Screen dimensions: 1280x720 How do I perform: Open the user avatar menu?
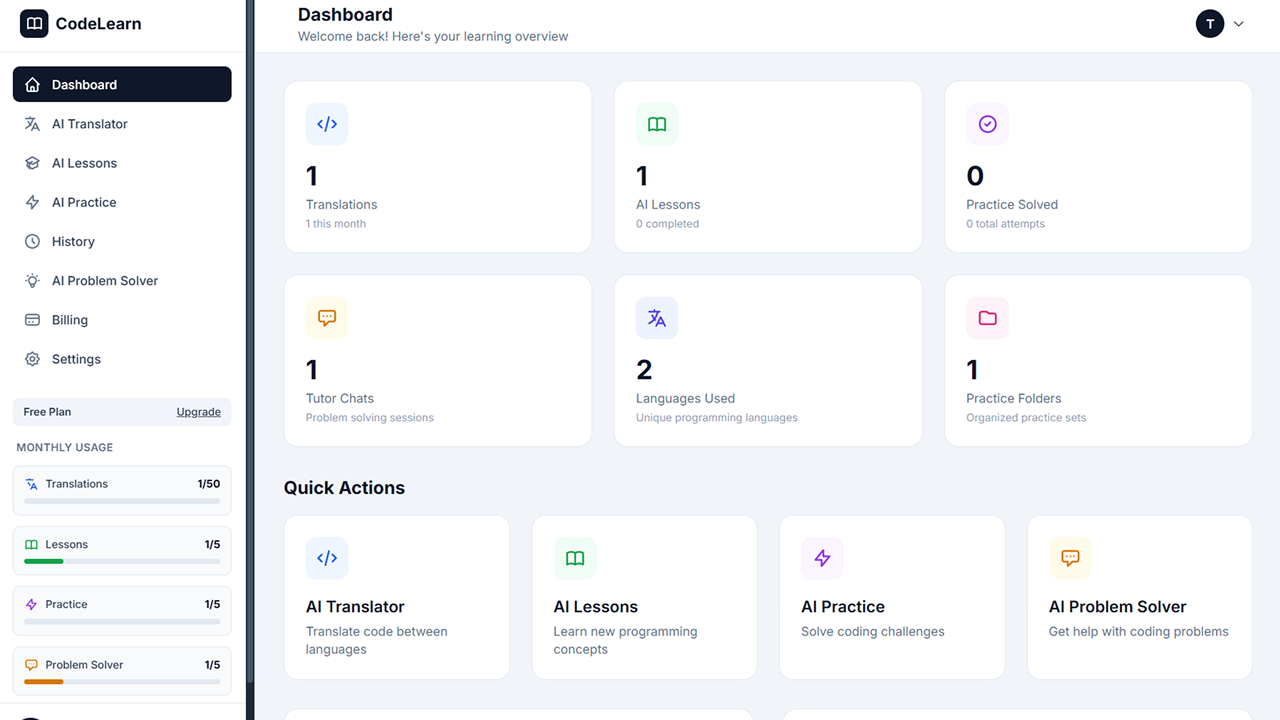point(1210,24)
